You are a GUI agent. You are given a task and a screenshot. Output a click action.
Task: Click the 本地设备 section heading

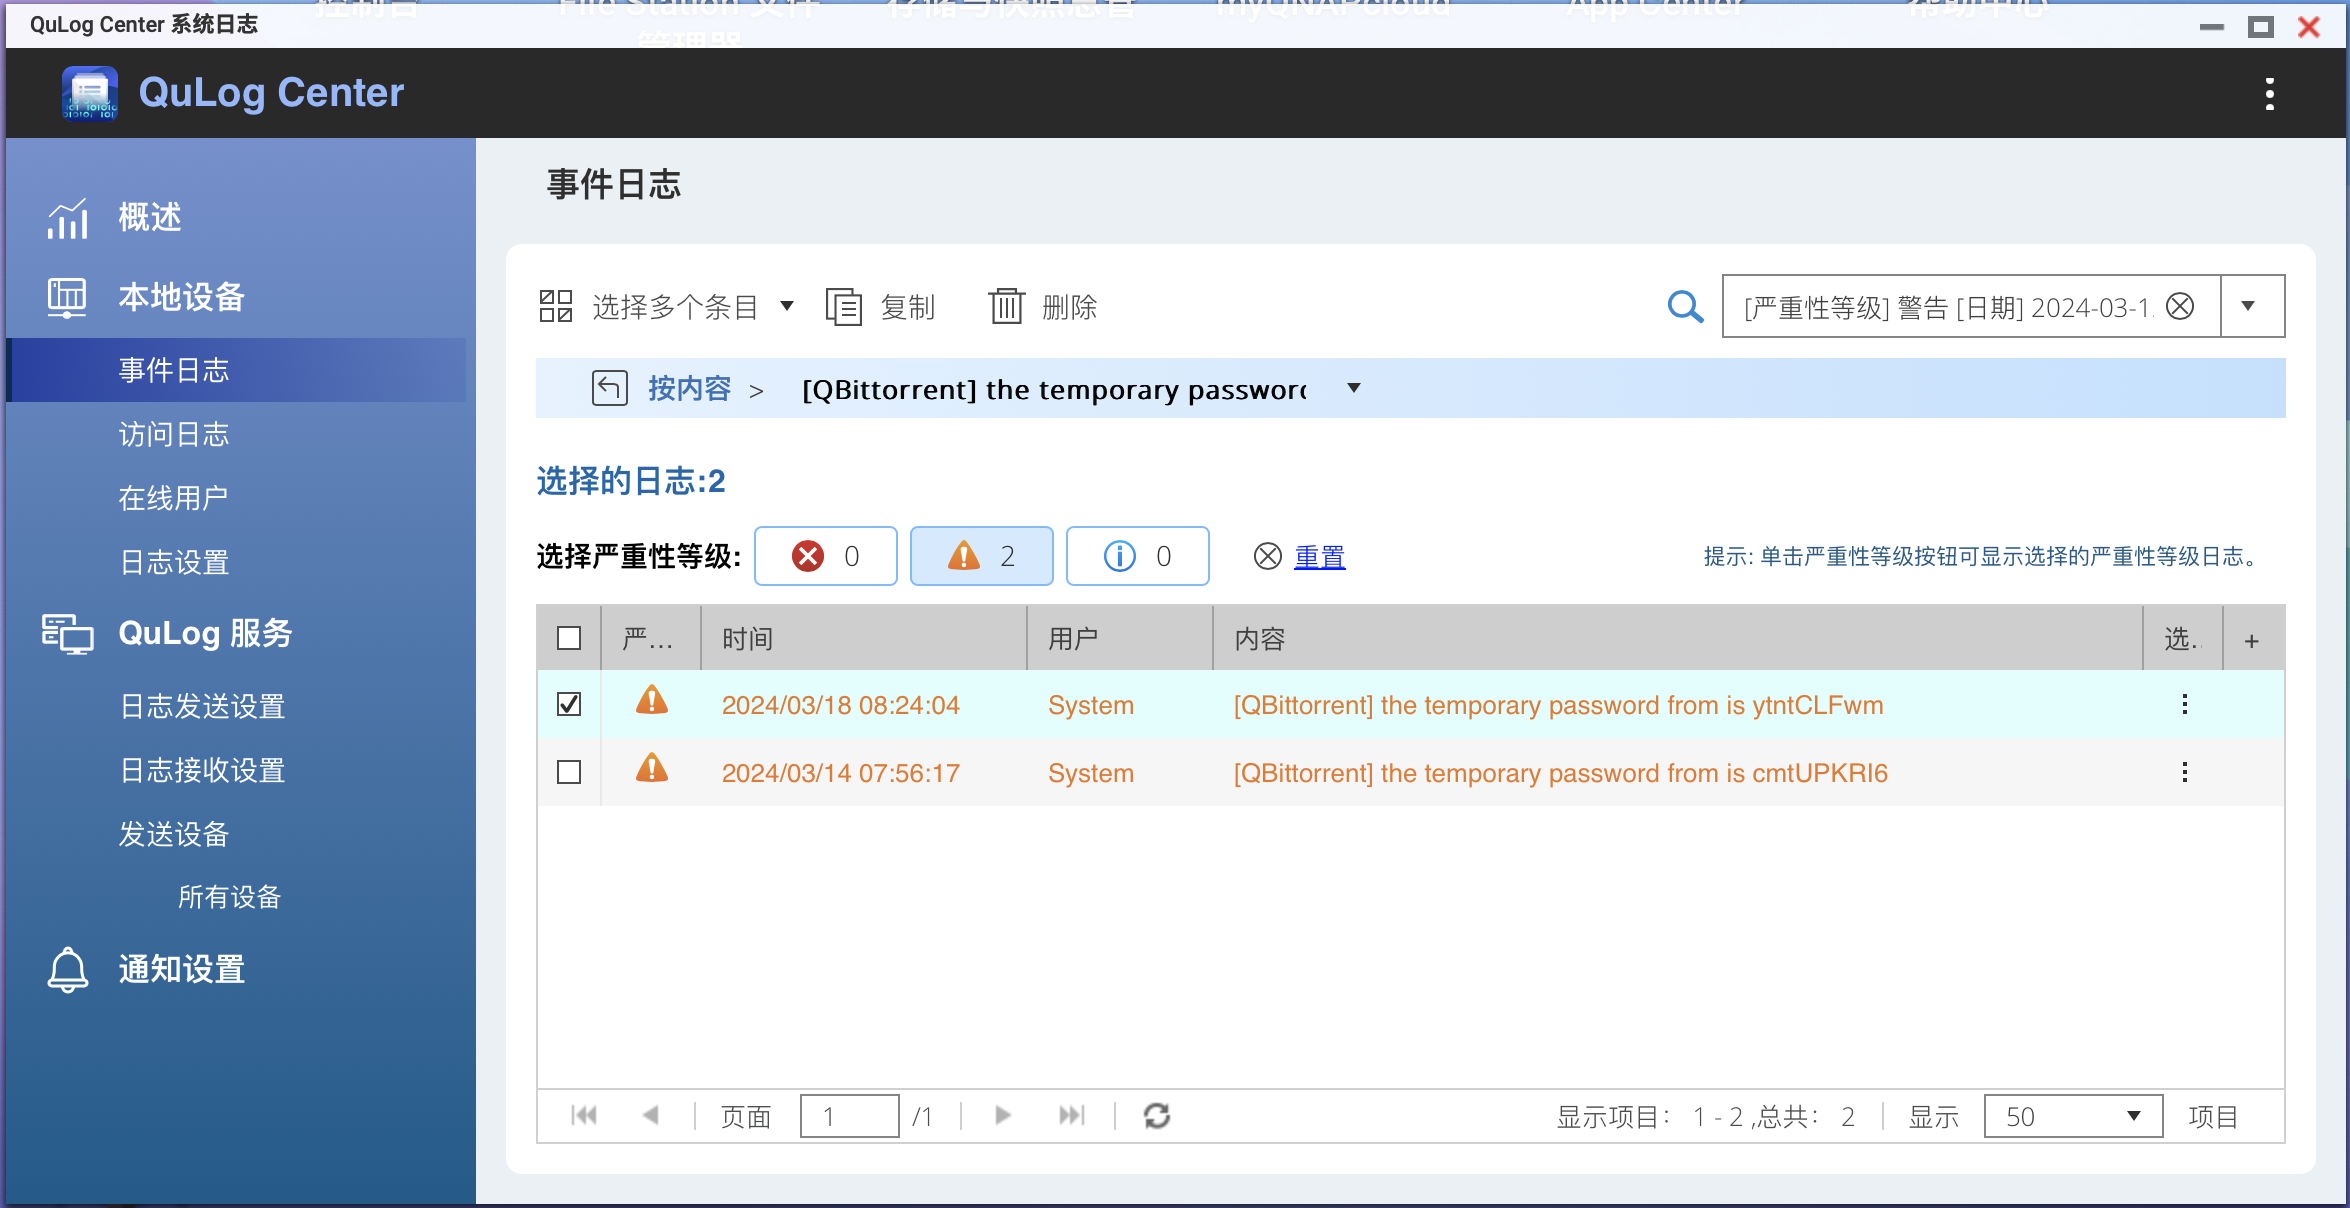point(181,297)
